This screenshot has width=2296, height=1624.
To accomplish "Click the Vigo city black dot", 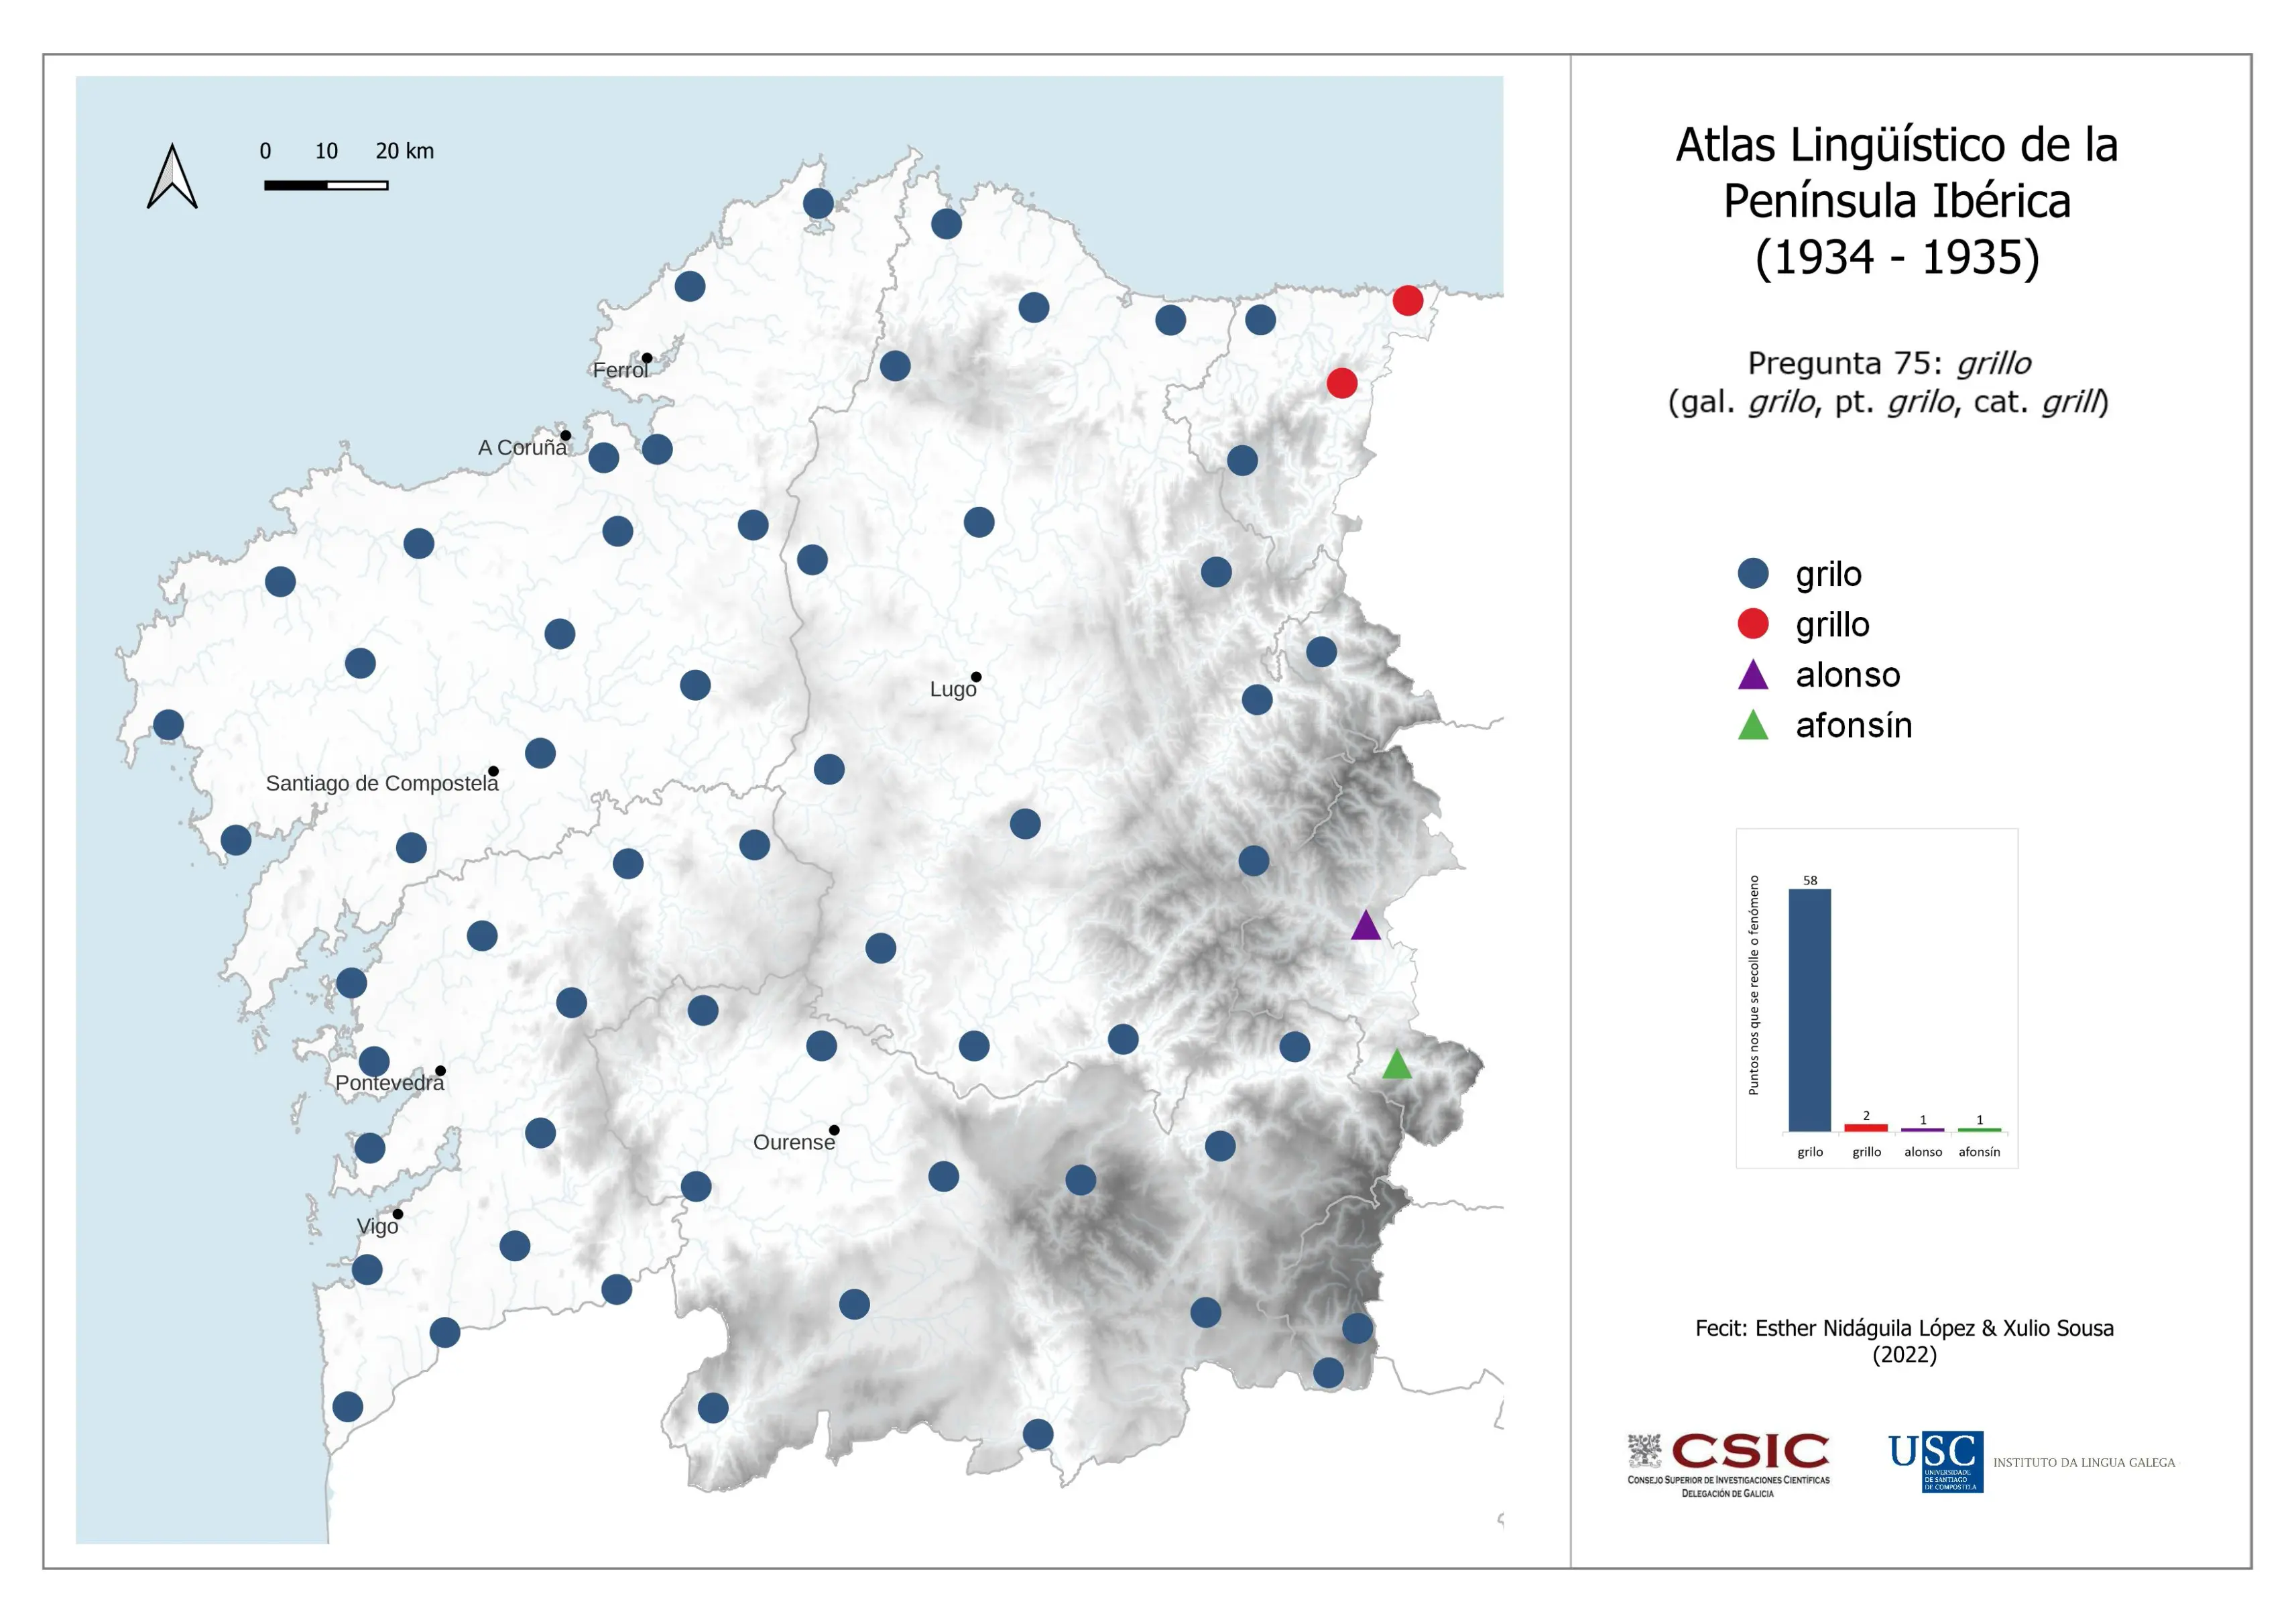I will (398, 1214).
